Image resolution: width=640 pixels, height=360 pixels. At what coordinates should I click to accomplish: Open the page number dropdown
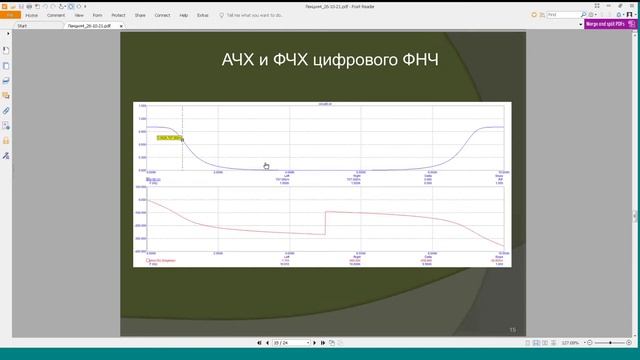pyautogui.click(x=308, y=343)
